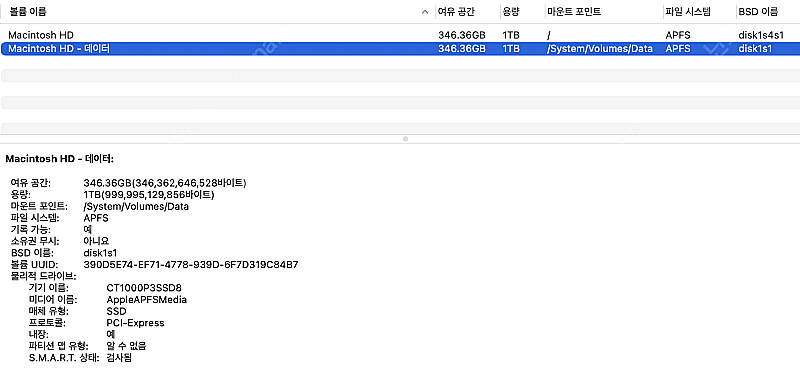This screenshot has width=800, height=372.
Task: Click 1TB in the selected 데이터 row
Action: click(x=511, y=49)
